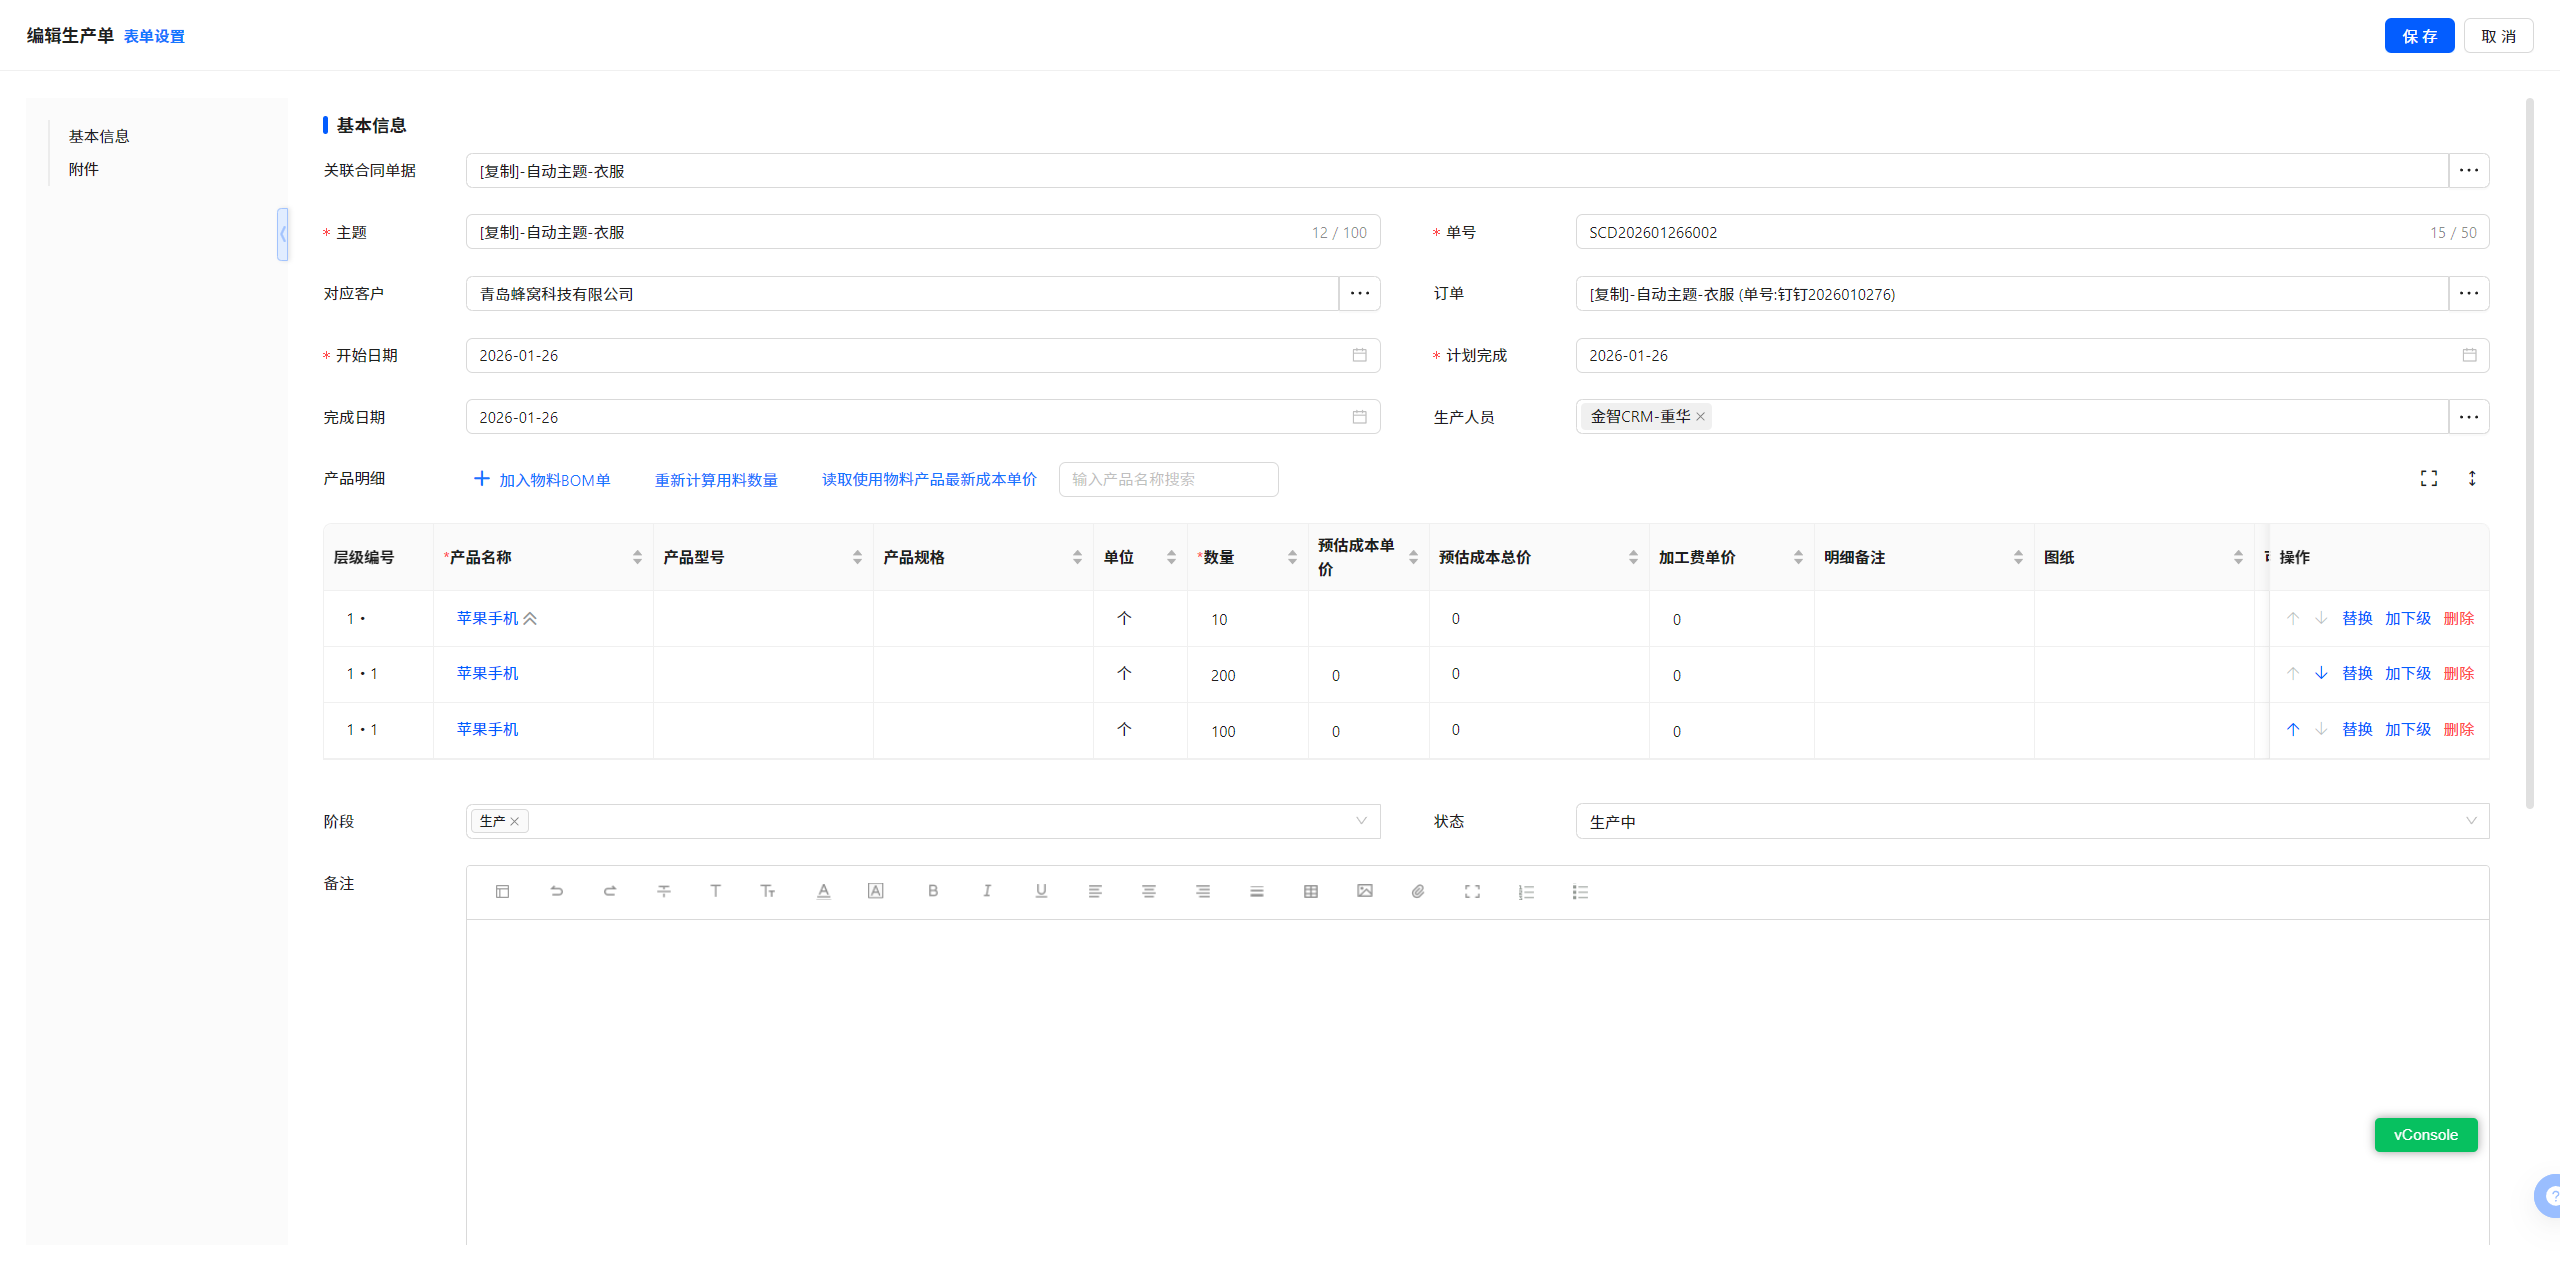Expand product table to fullscreen
Viewport: 2560px width, 1271px height.
coord(2428,479)
